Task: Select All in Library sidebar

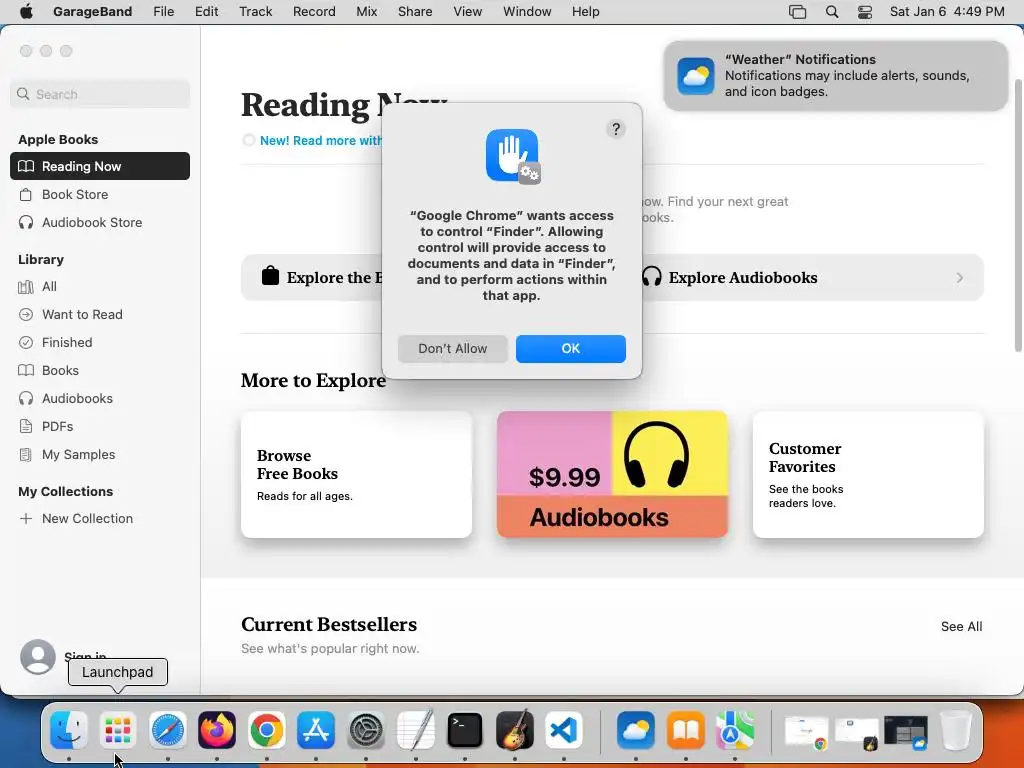Action: 100,286
